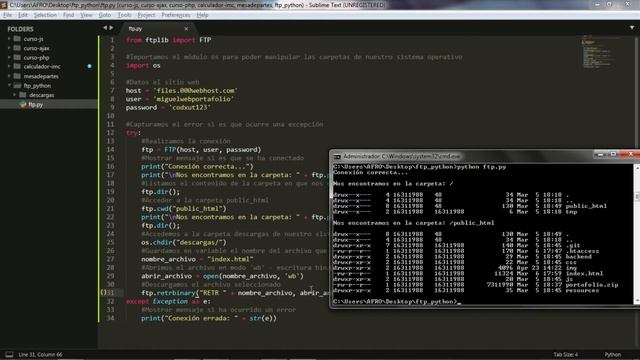Screen dimensions: 640x360
Task: Click line number 1 in gutter
Action: 112,40
